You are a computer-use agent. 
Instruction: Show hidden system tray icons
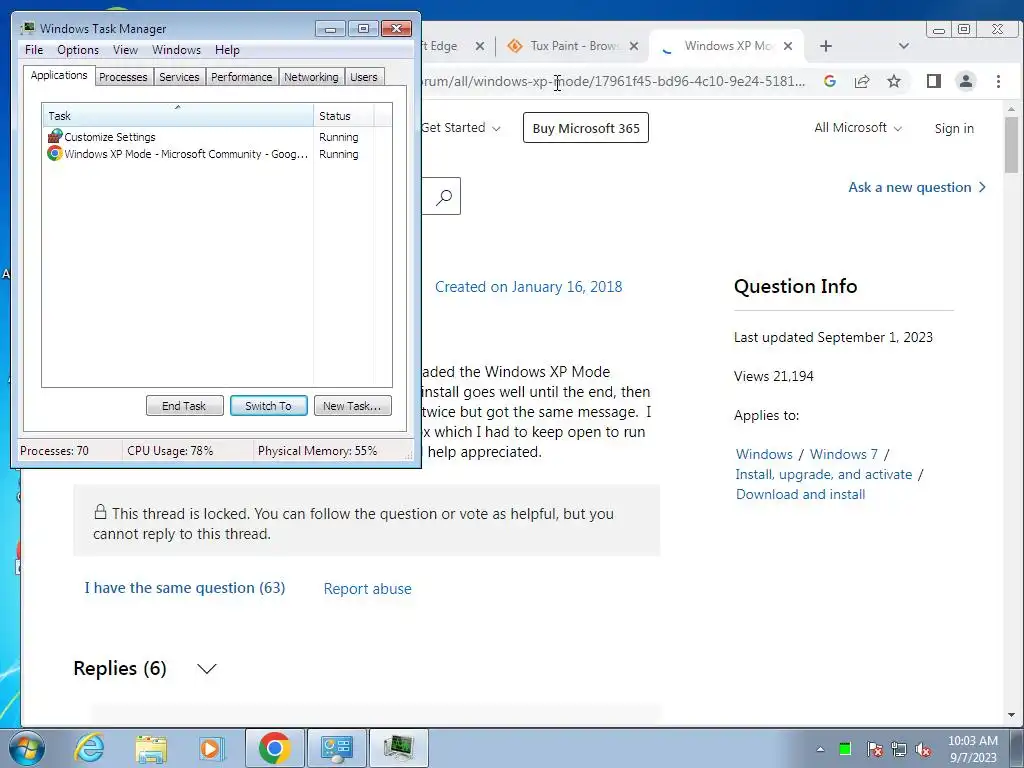(820, 749)
